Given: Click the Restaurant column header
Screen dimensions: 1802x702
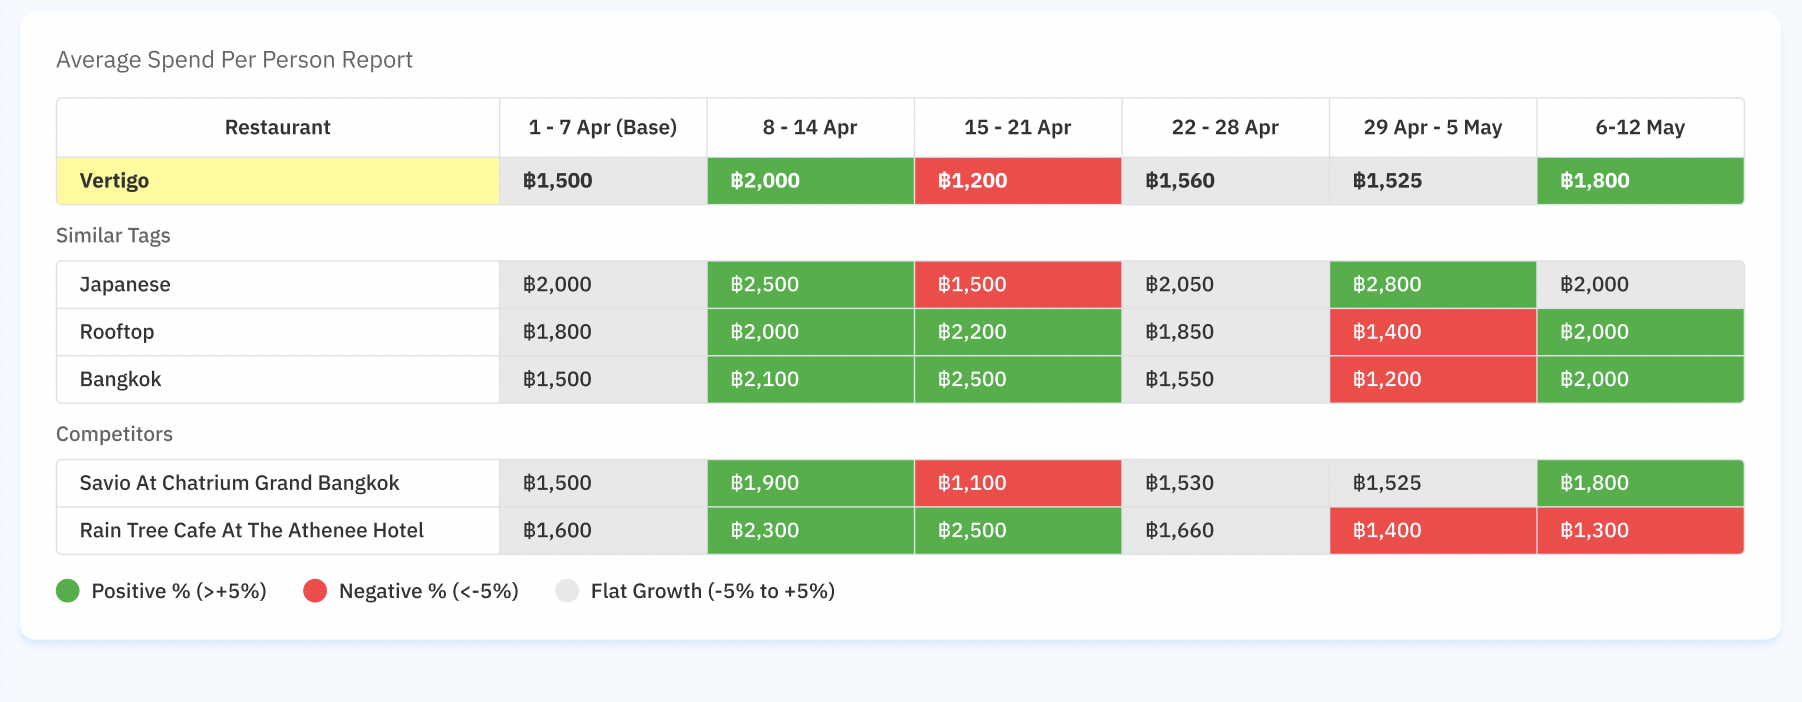Looking at the screenshot, I should point(277,127).
